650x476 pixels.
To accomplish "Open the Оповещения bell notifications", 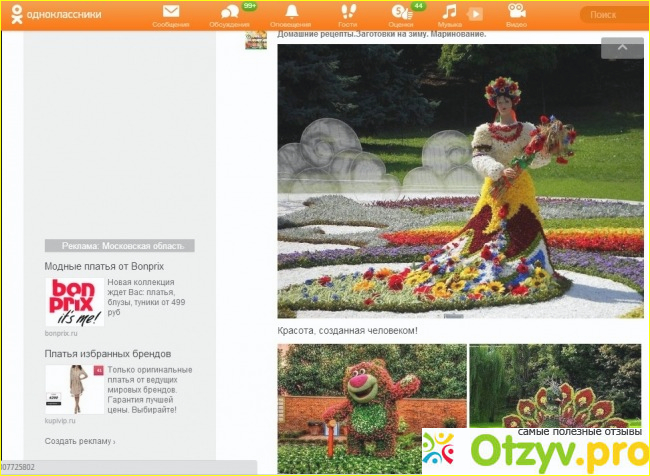I will point(291,14).
